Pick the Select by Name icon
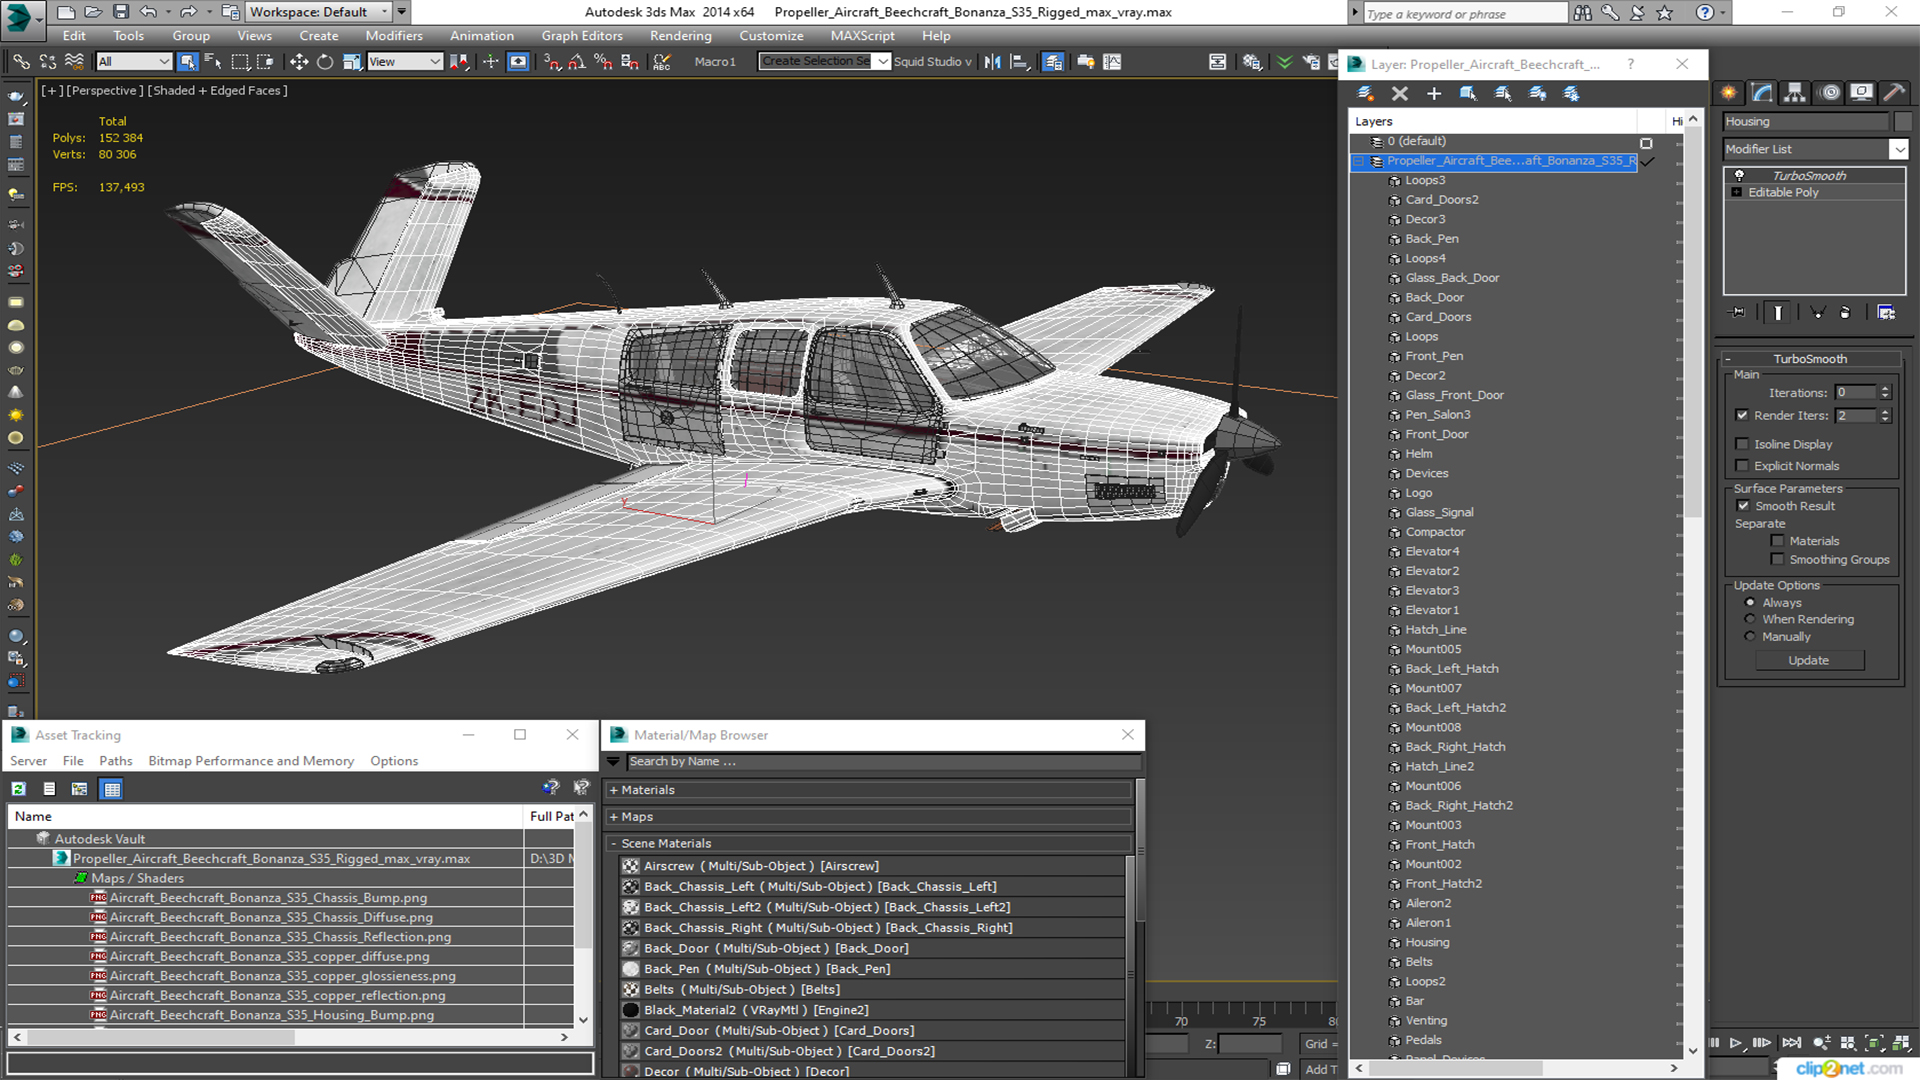Image resolution: width=1920 pixels, height=1080 pixels. [x=213, y=62]
